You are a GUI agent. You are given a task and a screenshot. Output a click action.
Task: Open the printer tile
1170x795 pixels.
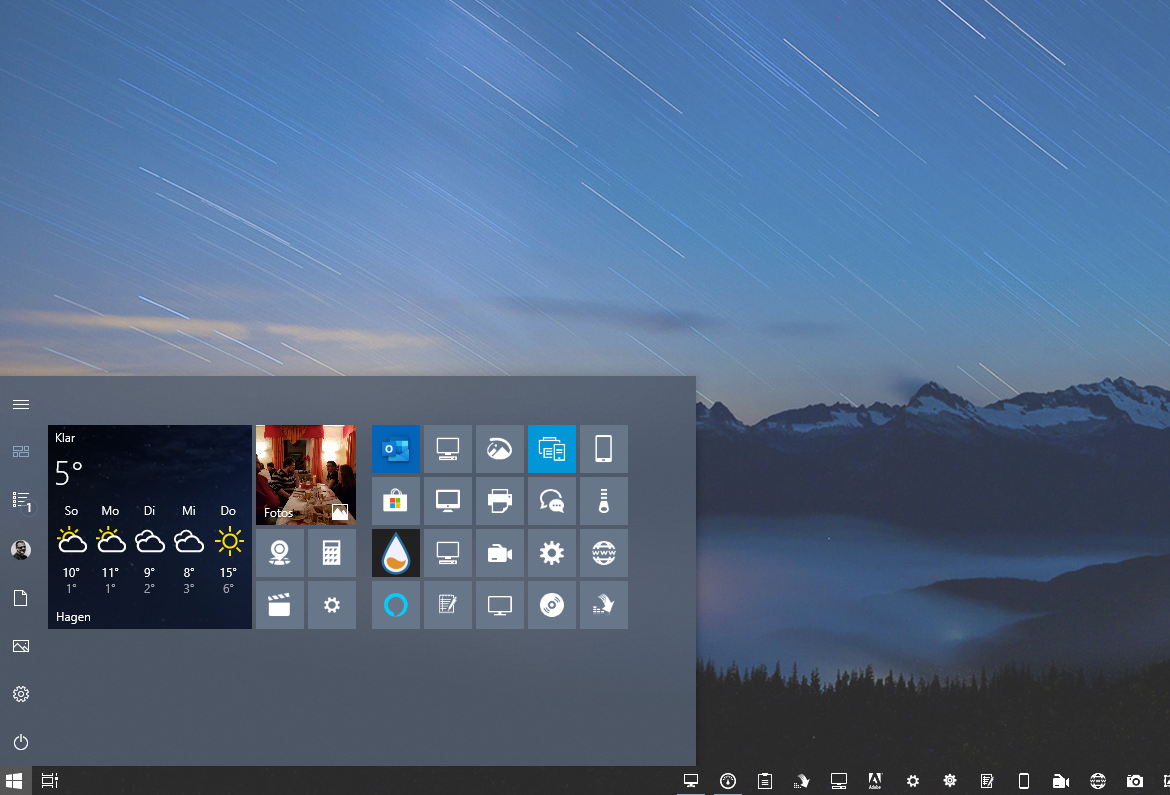click(499, 501)
